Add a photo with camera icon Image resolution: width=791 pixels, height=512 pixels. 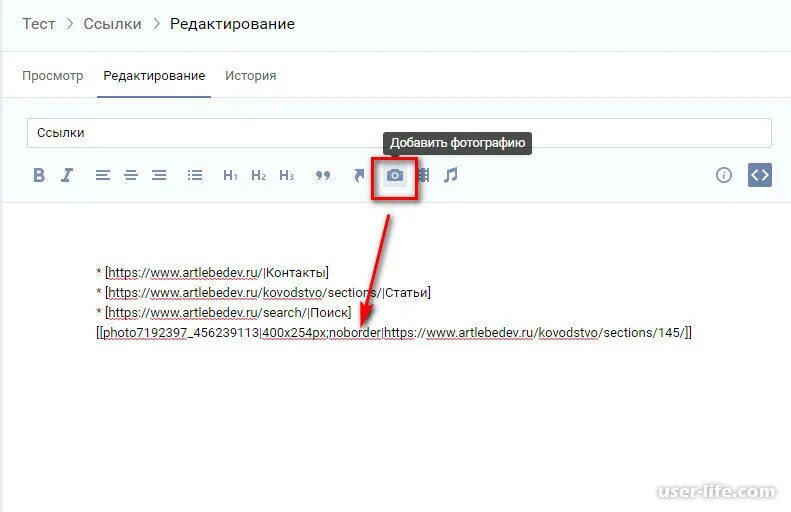394,175
